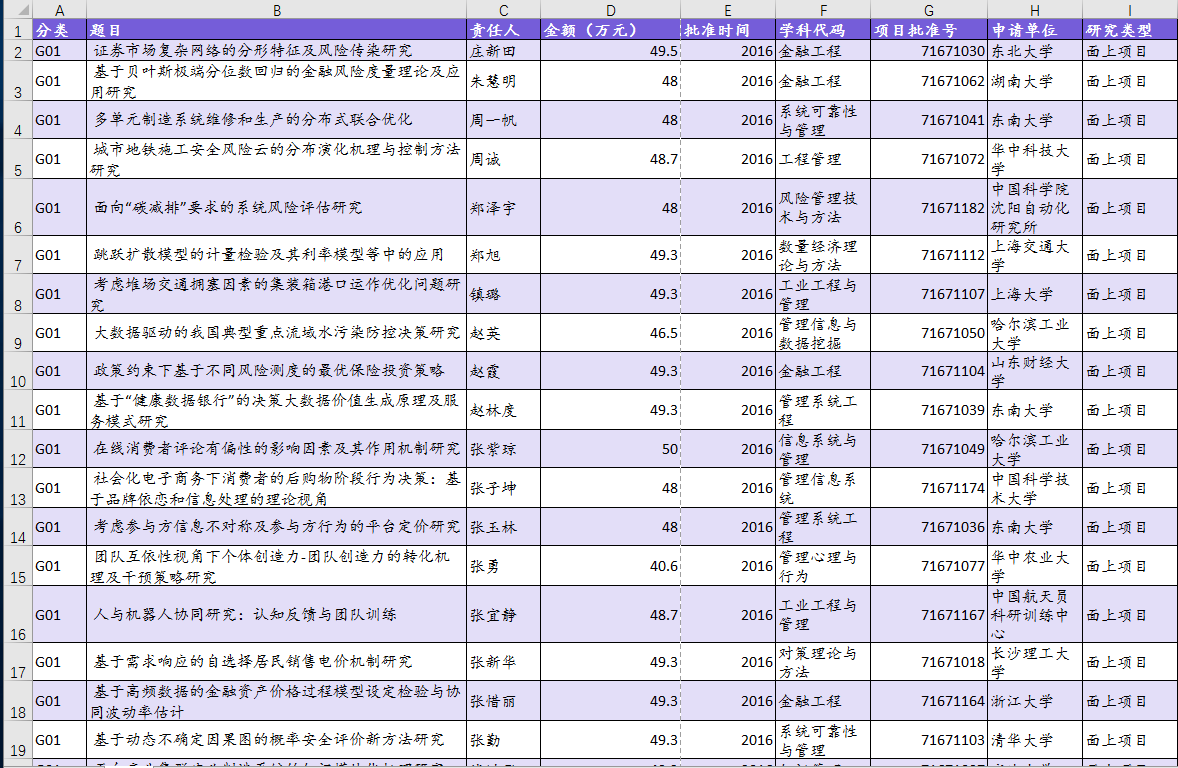Select name cell 张勤
1178x768 pixels.
point(503,740)
